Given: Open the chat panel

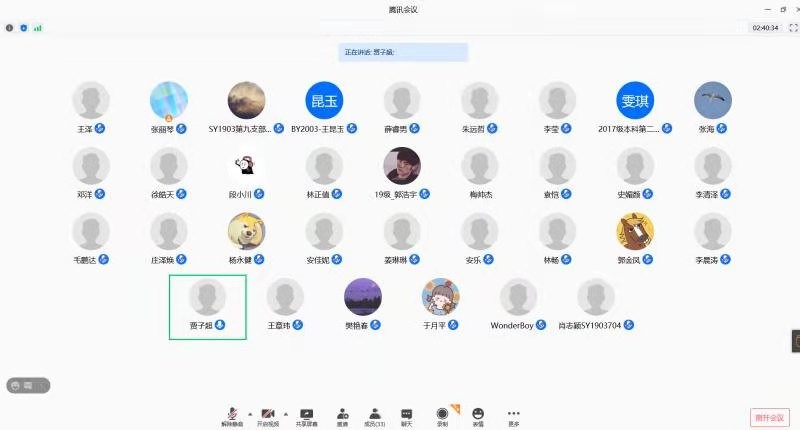Looking at the screenshot, I should [x=407, y=414].
